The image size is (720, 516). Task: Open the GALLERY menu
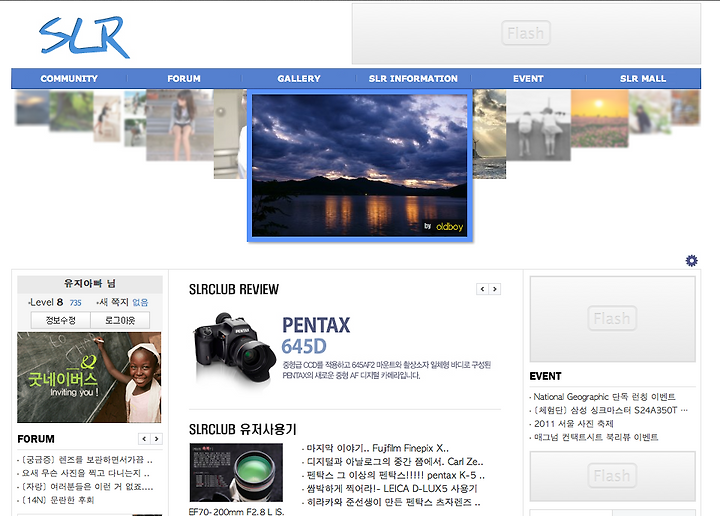299,79
